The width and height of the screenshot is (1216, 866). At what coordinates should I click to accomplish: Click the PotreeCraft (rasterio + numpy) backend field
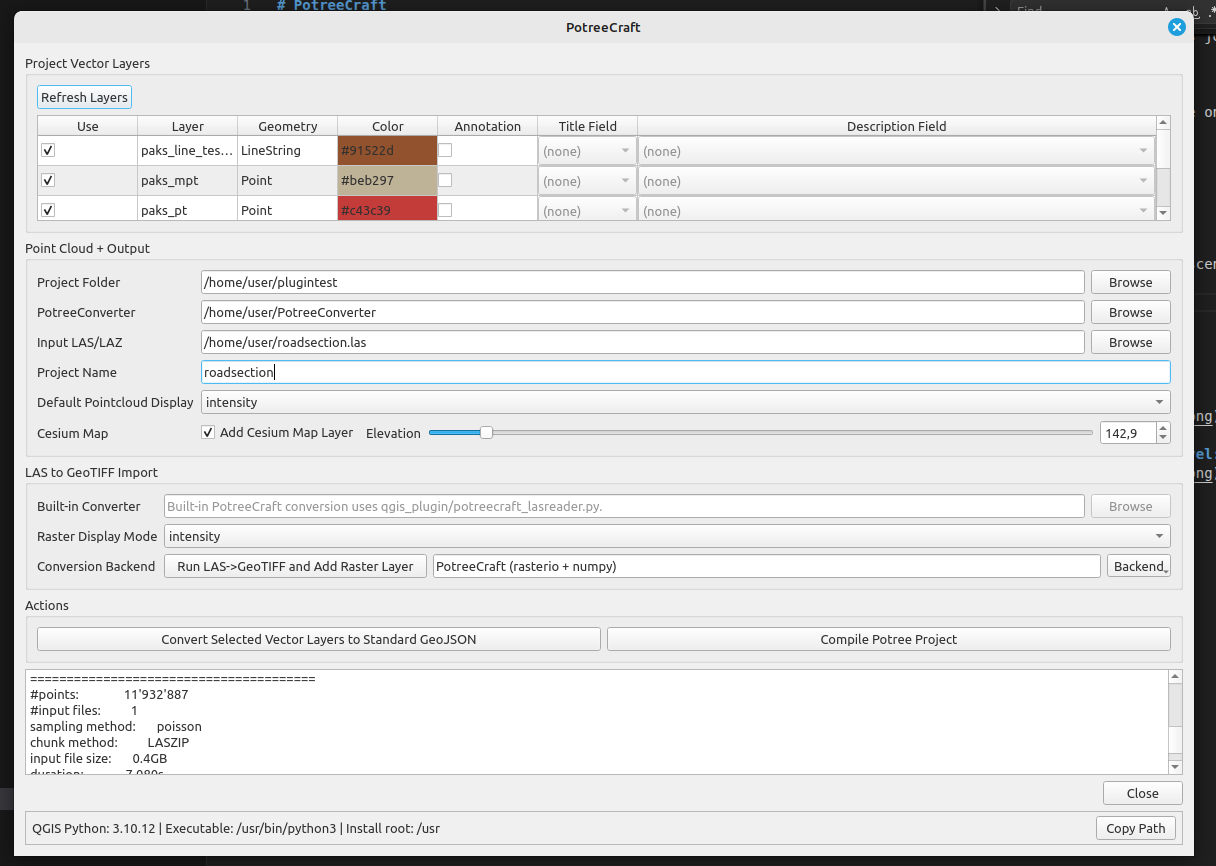coord(767,566)
